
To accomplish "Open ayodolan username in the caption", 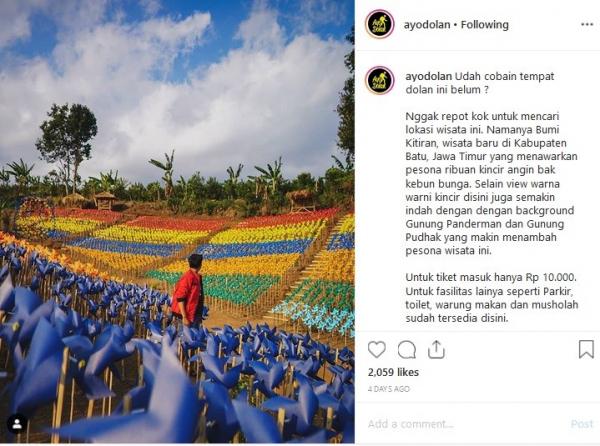I will 429,76.
